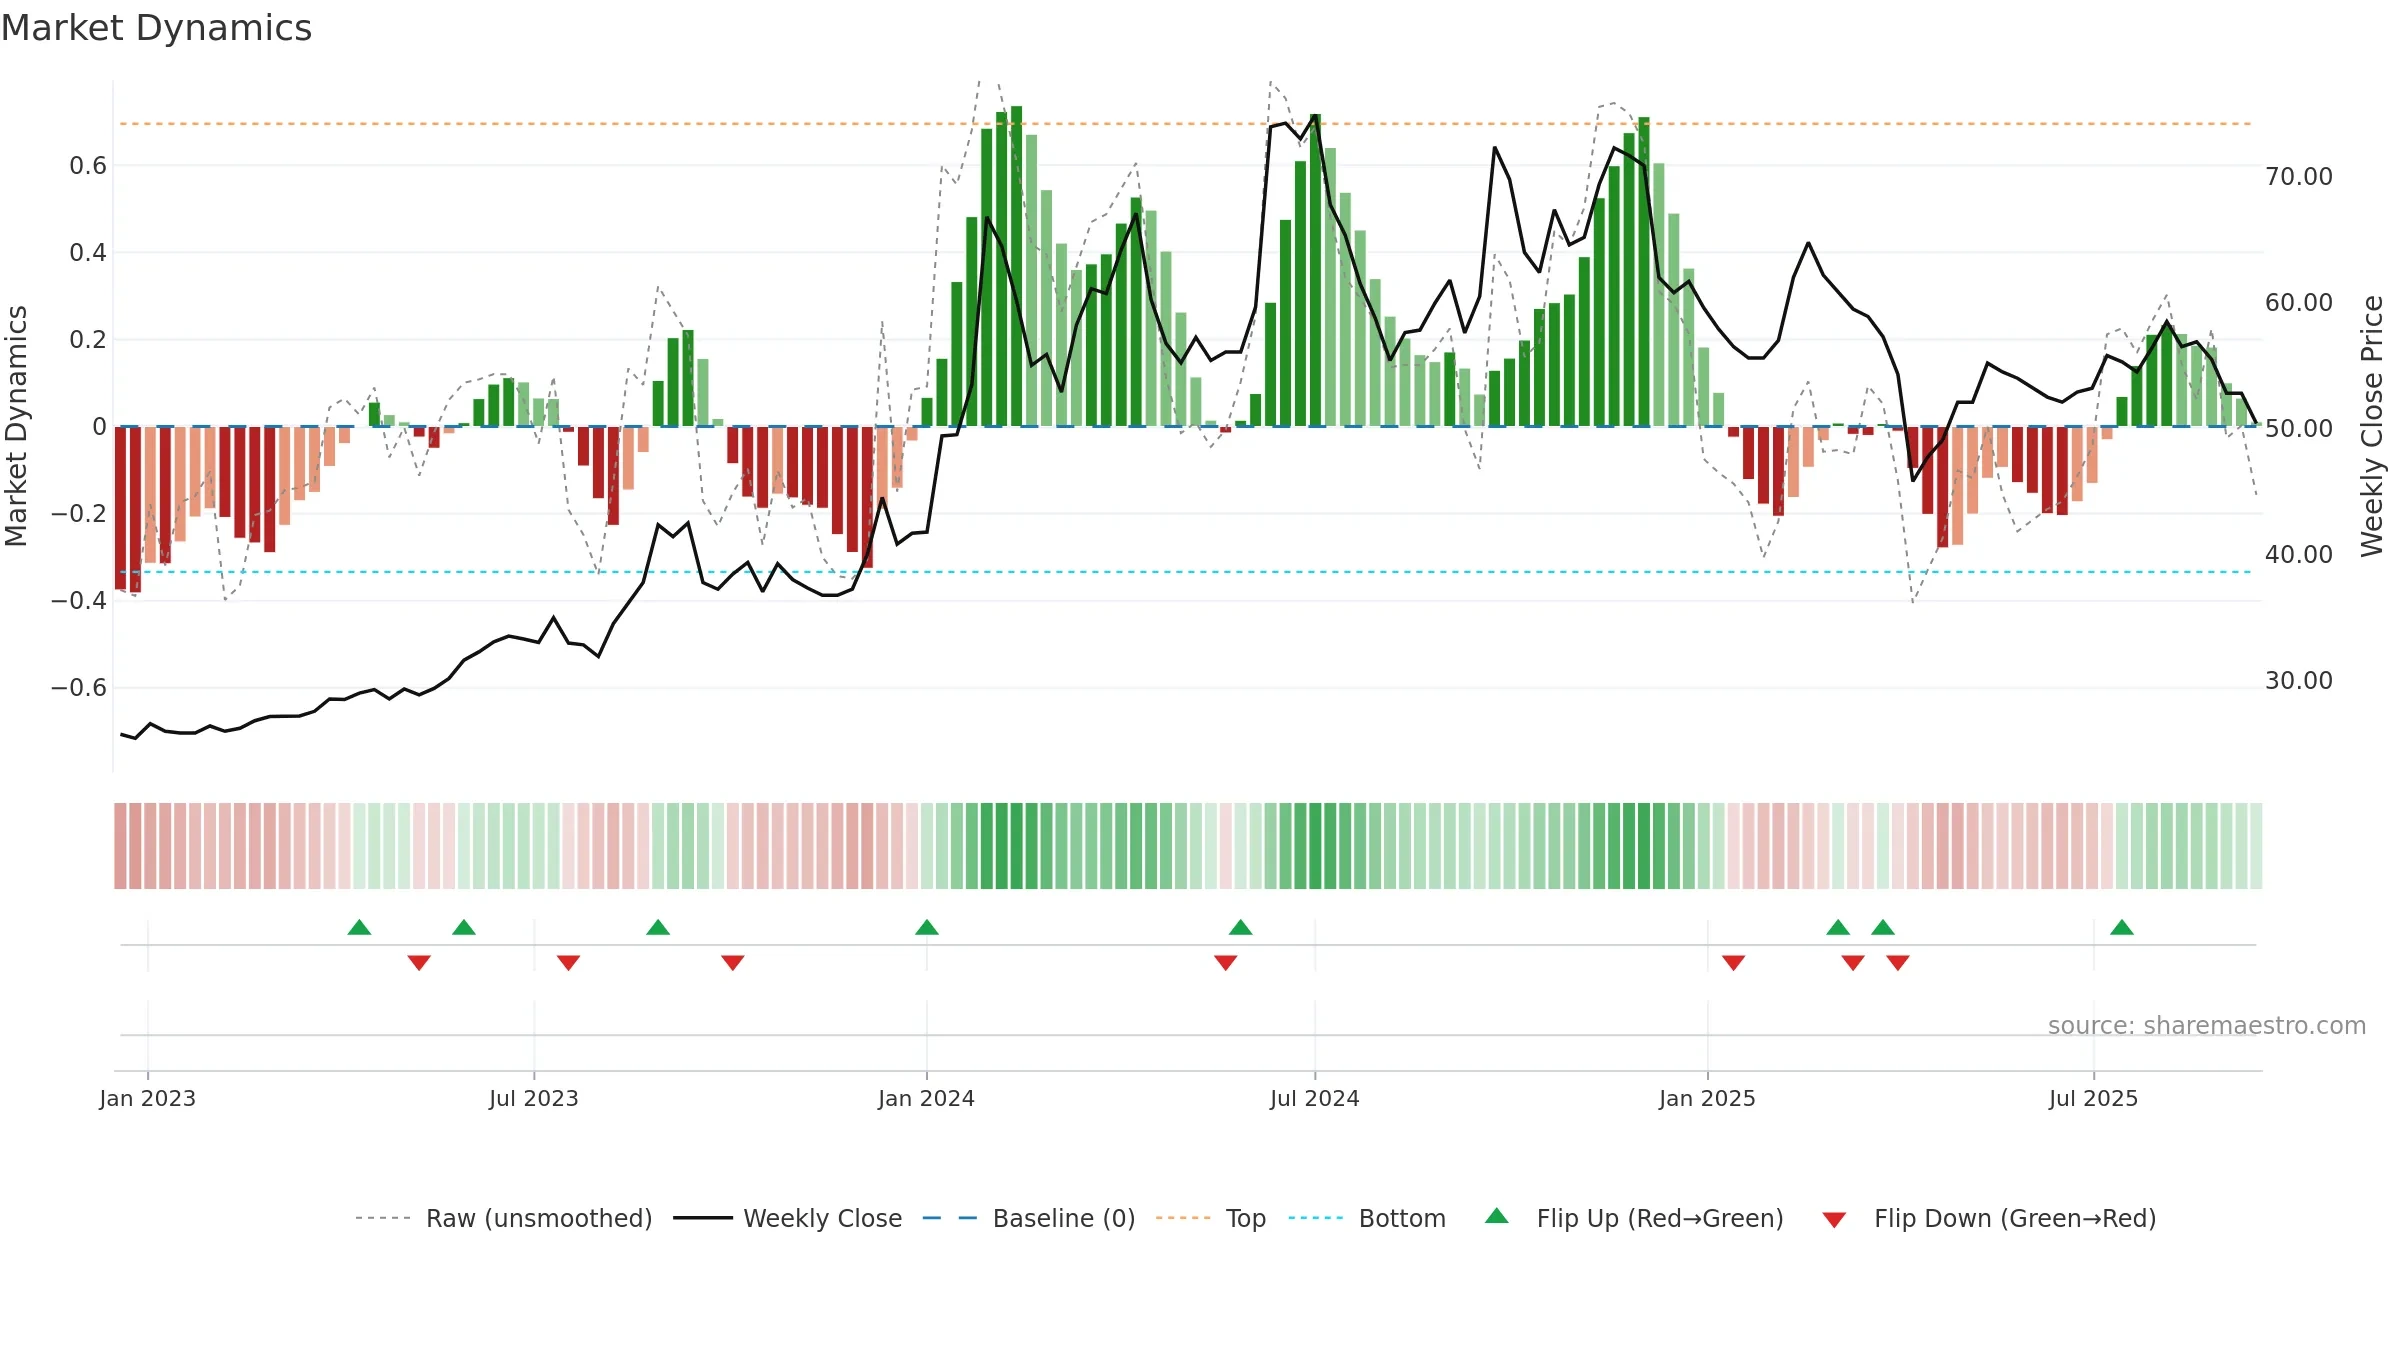
Task: Click the Jul 2025 x-axis label
Action: pyautogui.click(x=2094, y=1098)
